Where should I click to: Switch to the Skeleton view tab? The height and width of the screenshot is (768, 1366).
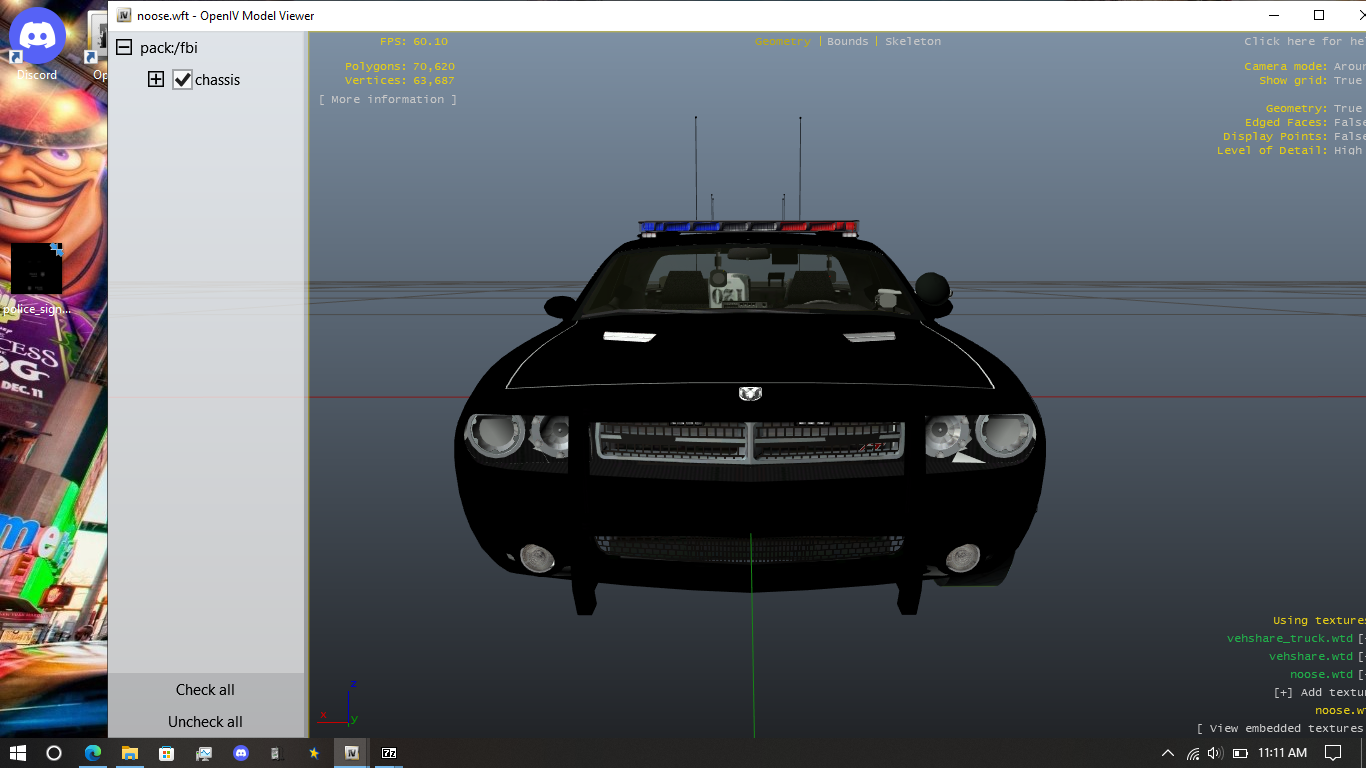912,42
